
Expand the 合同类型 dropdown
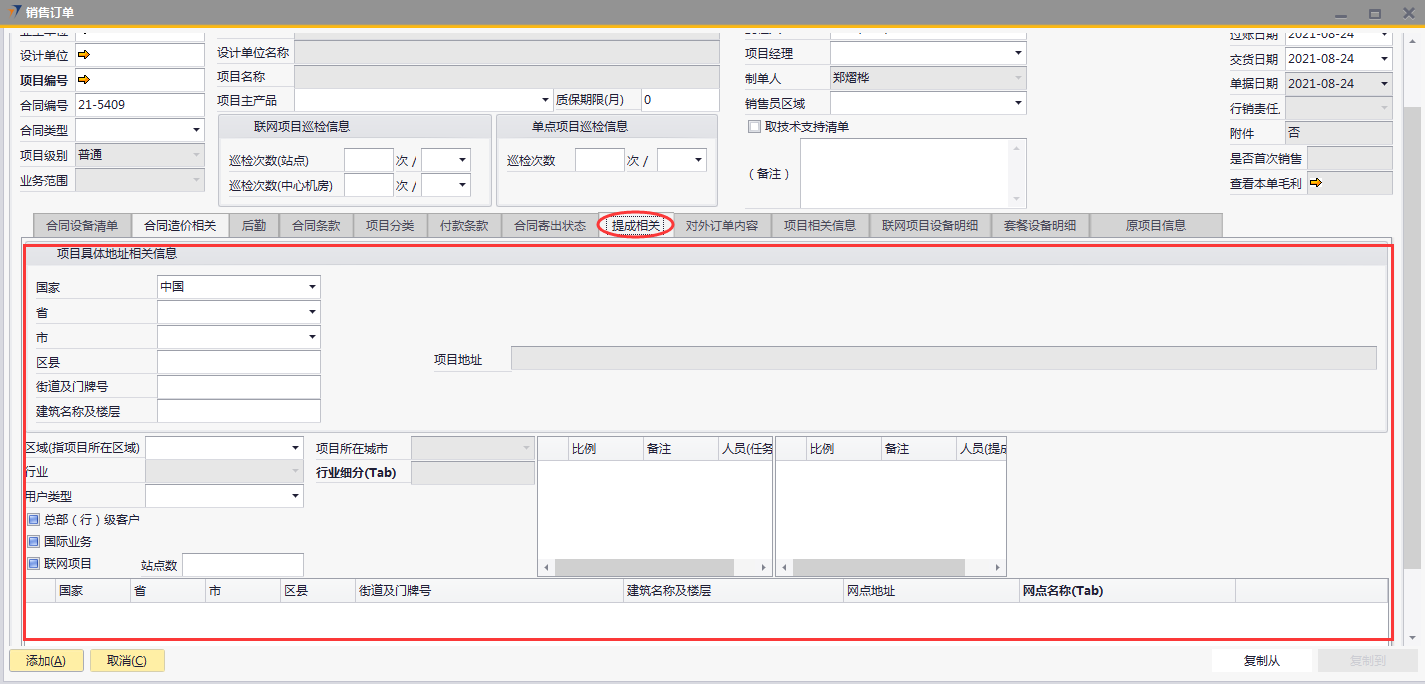(196, 130)
